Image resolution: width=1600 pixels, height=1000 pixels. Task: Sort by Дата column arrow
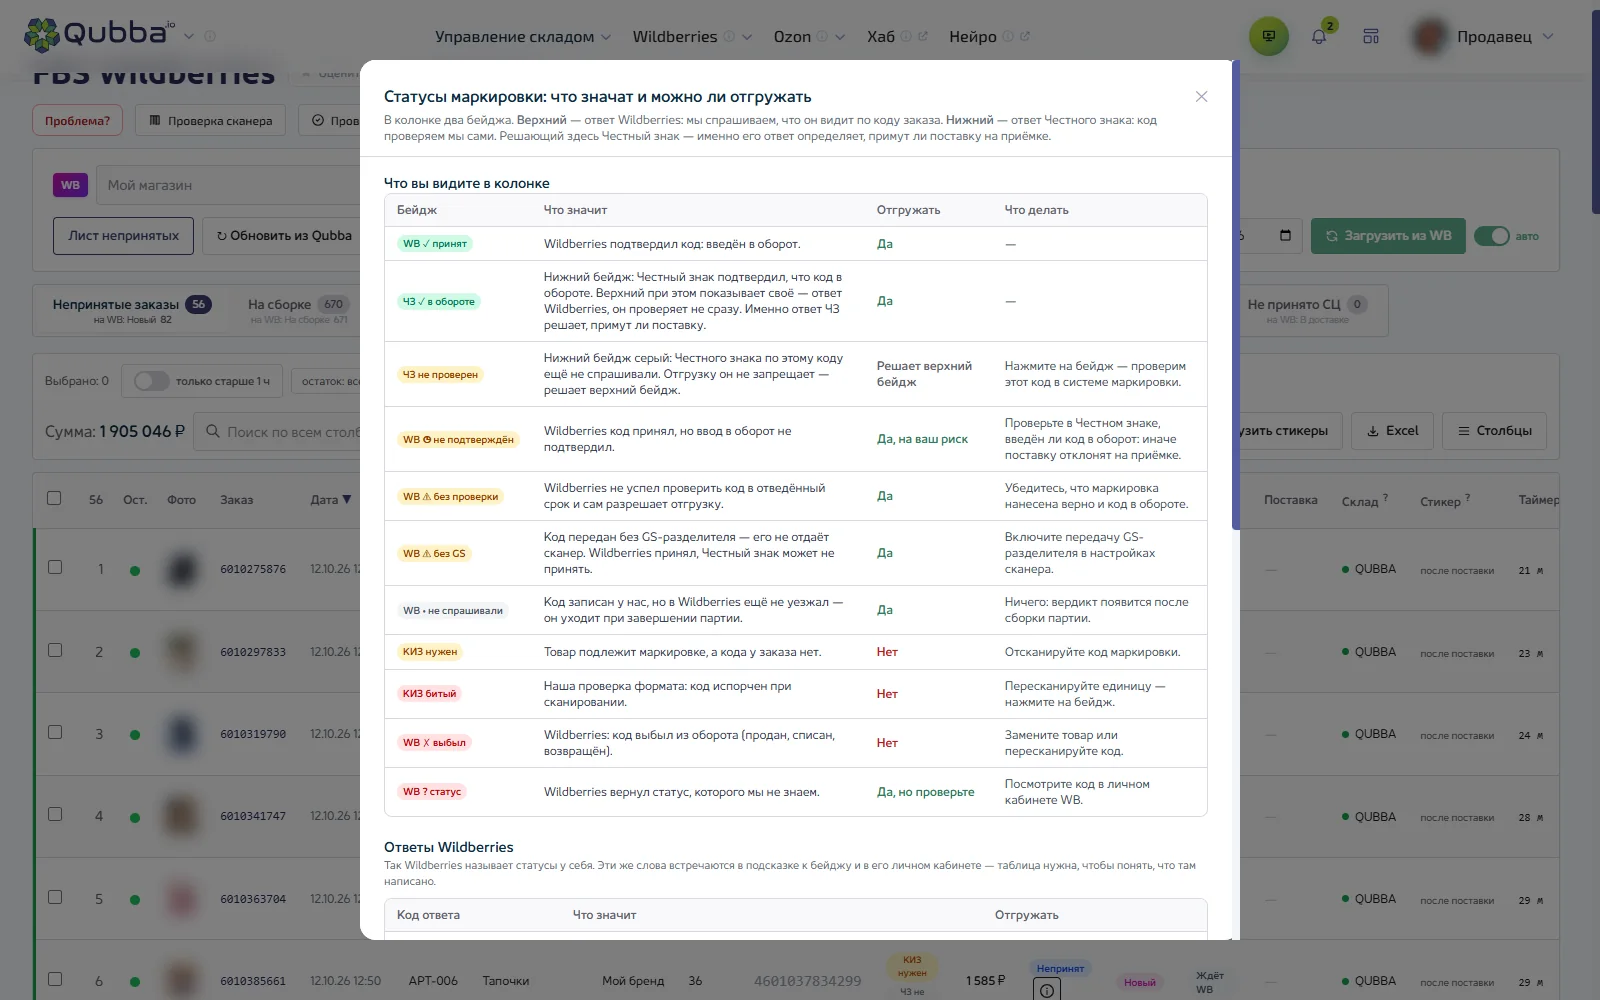pos(347,499)
